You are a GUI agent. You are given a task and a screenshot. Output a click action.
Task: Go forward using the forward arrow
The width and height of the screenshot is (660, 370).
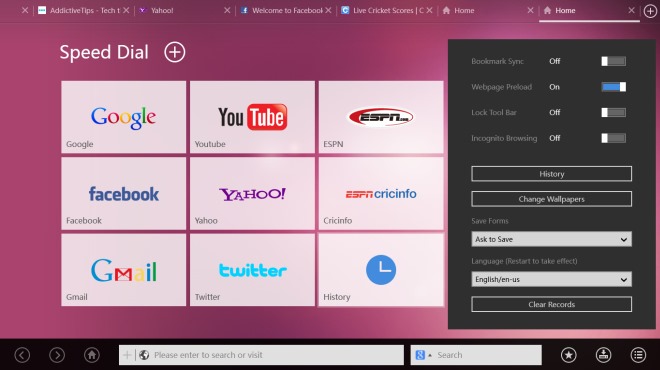click(x=57, y=355)
